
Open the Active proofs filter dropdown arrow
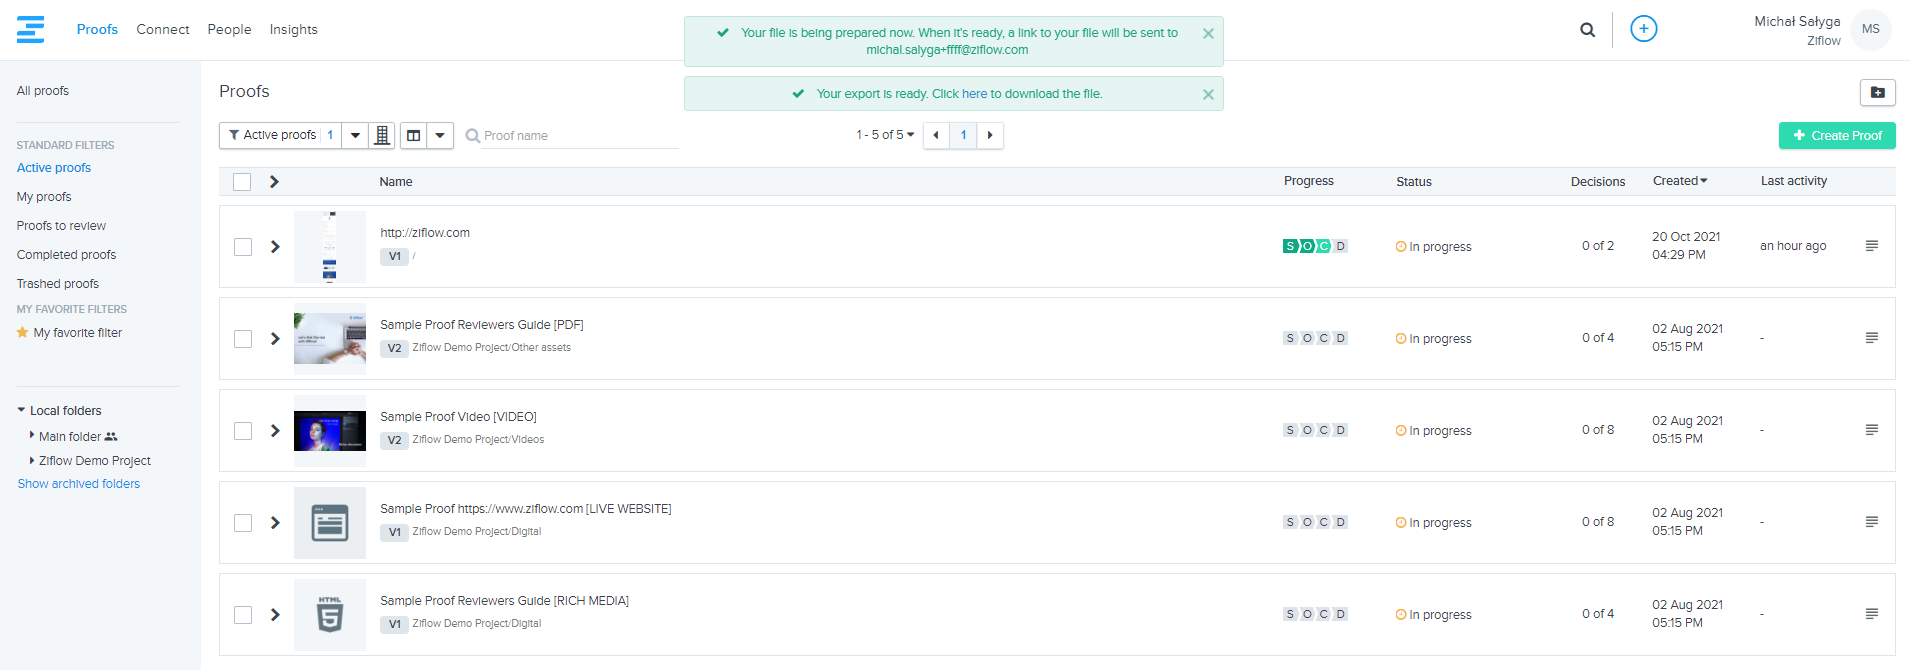click(x=355, y=136)
